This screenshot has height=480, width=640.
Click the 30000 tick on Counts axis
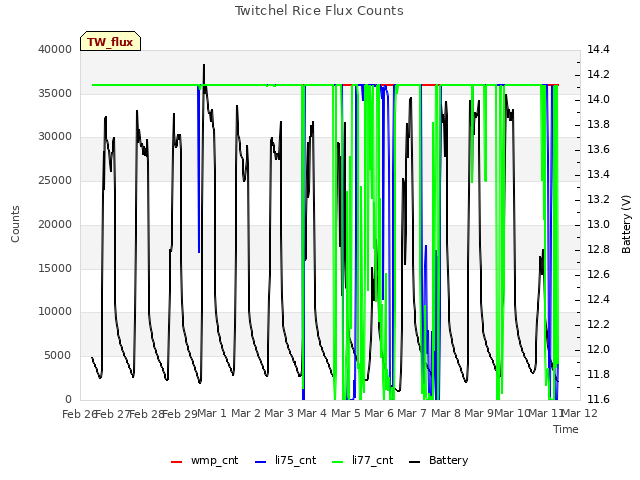pos(55,137)
